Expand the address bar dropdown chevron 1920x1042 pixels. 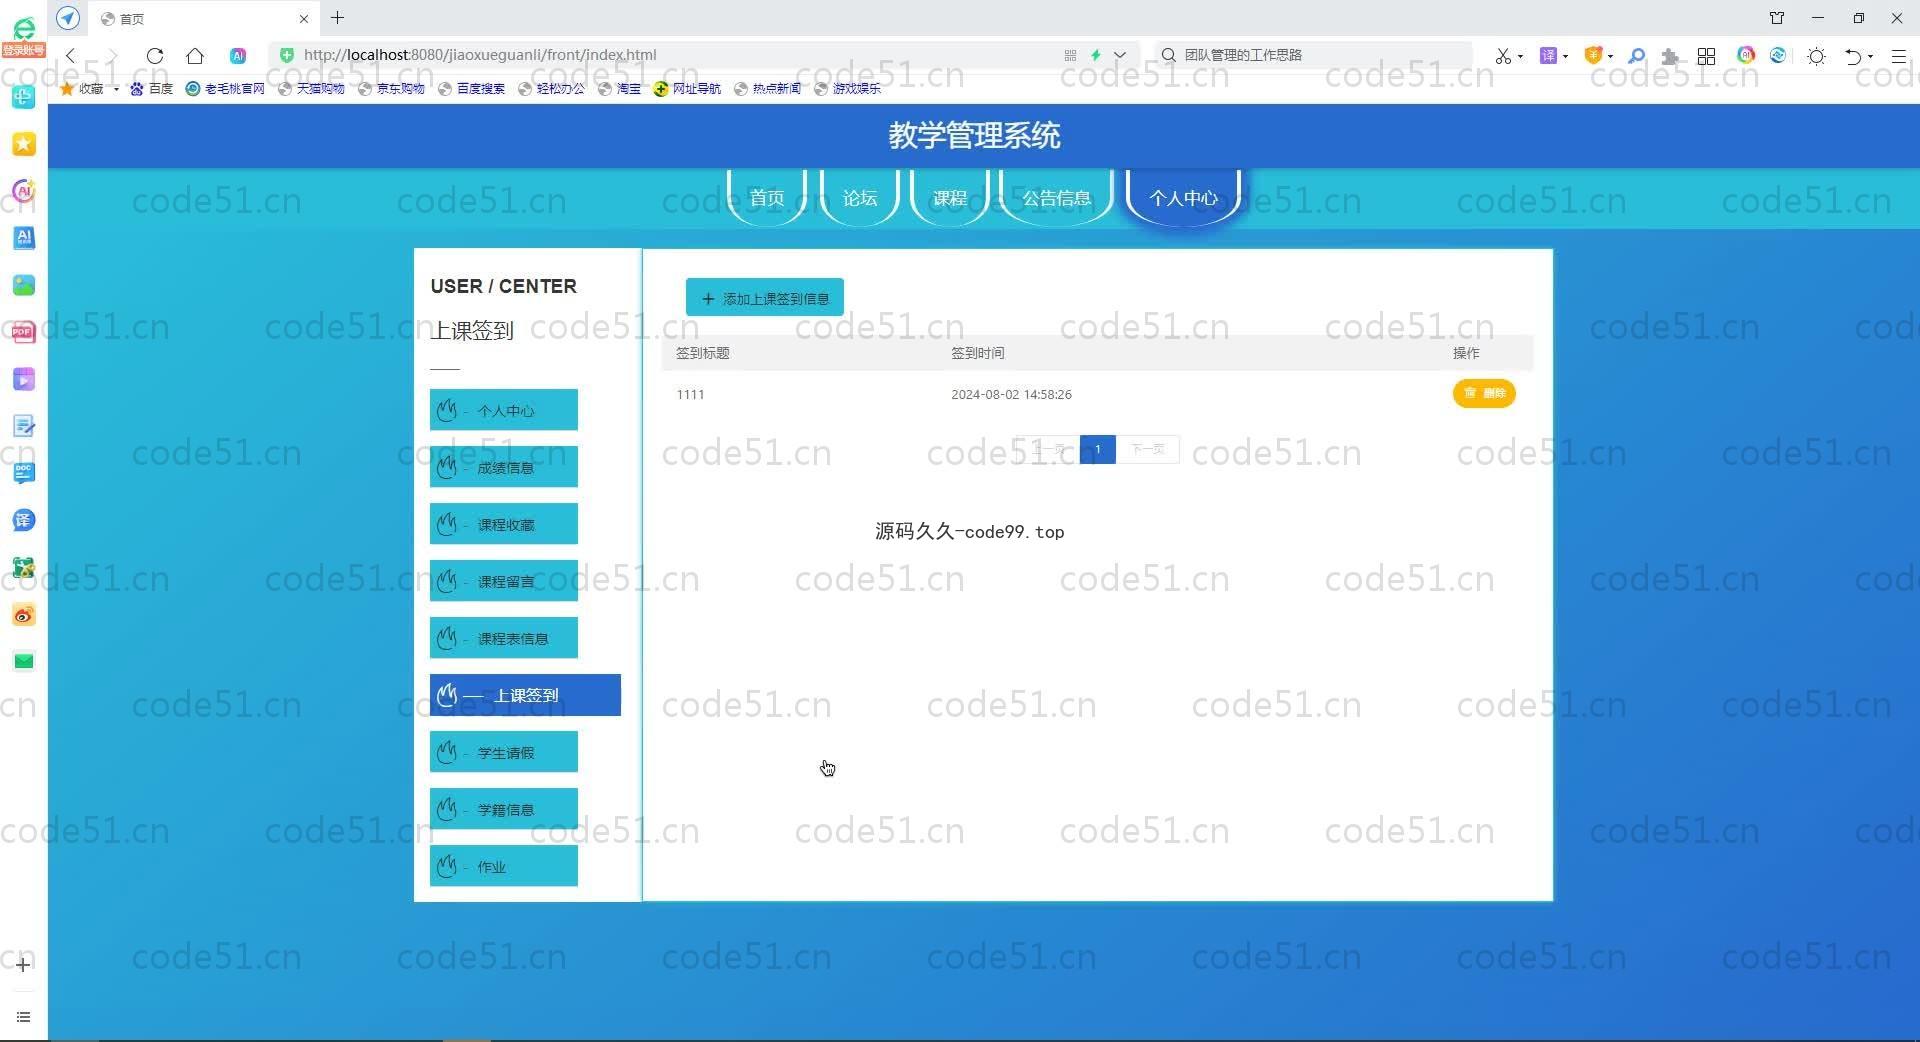(x=1120, y=56)
